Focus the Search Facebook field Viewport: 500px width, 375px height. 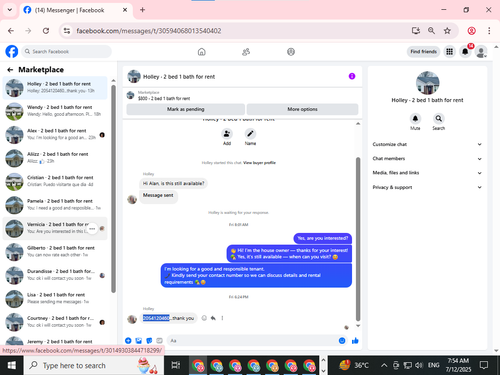(x=67, y=52)
